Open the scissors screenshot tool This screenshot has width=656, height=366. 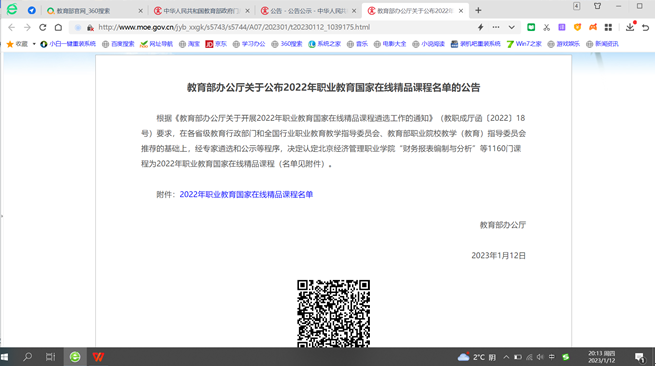click(546, 27)
